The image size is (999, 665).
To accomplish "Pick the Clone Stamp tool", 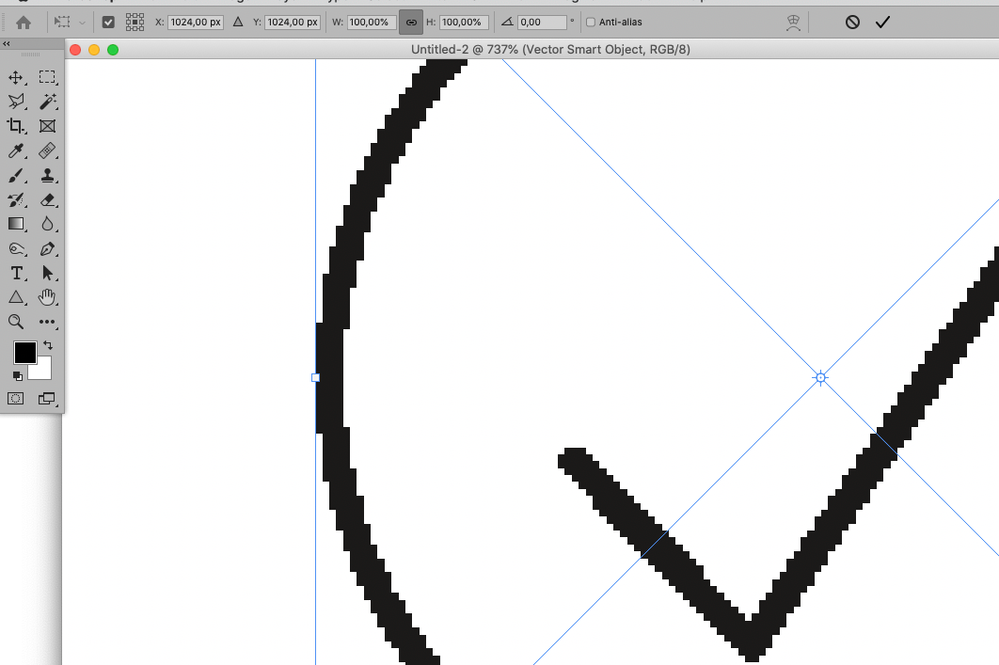I will 47,175.
